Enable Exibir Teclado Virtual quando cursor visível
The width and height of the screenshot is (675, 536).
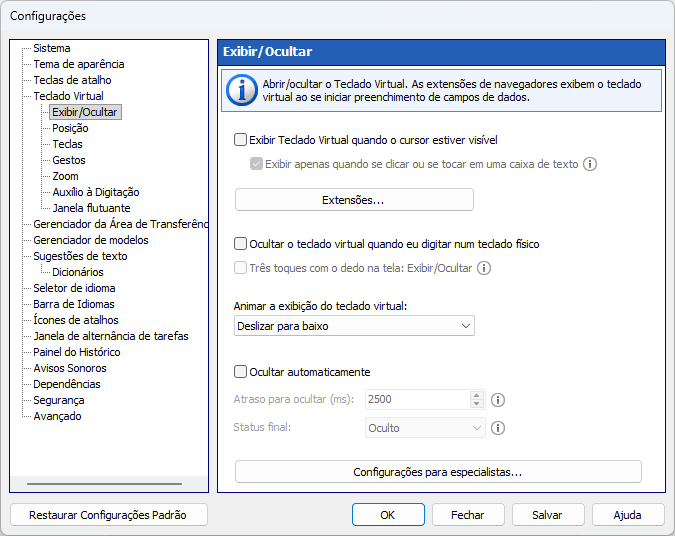[x=240, y=140]
